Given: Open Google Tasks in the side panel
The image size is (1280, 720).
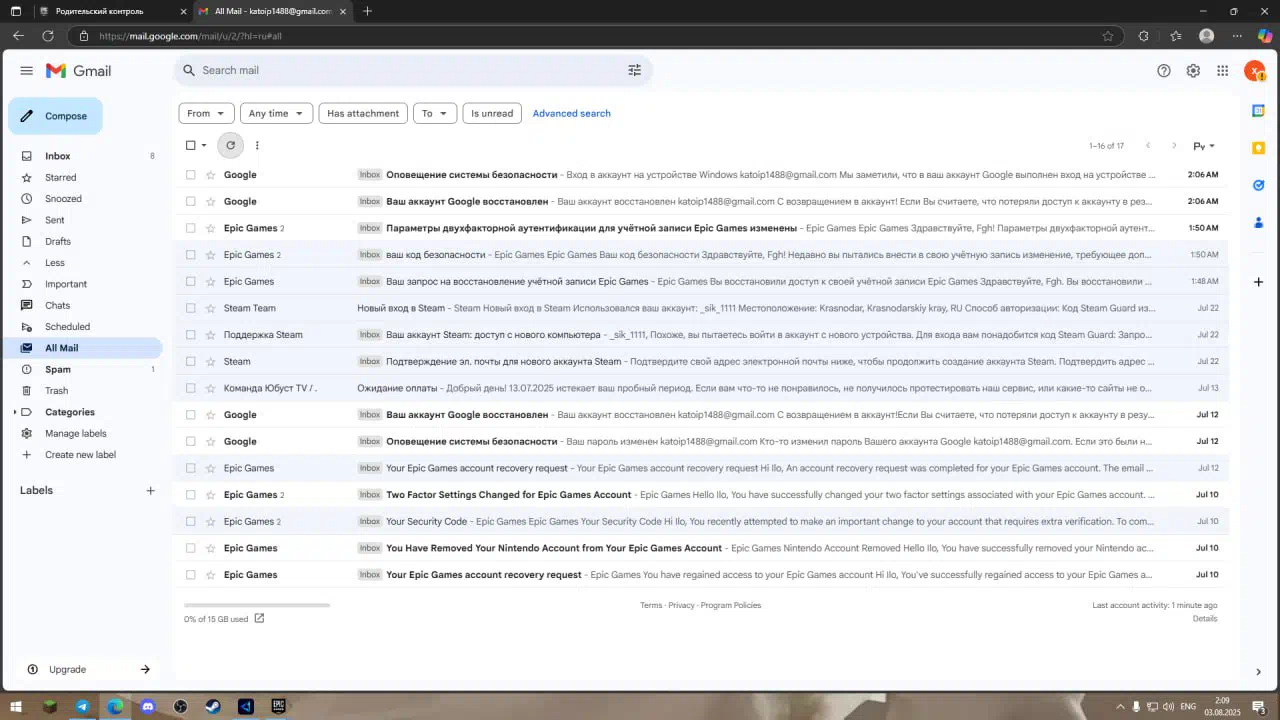Looking at the screenshot, I should coord(1258,185).
